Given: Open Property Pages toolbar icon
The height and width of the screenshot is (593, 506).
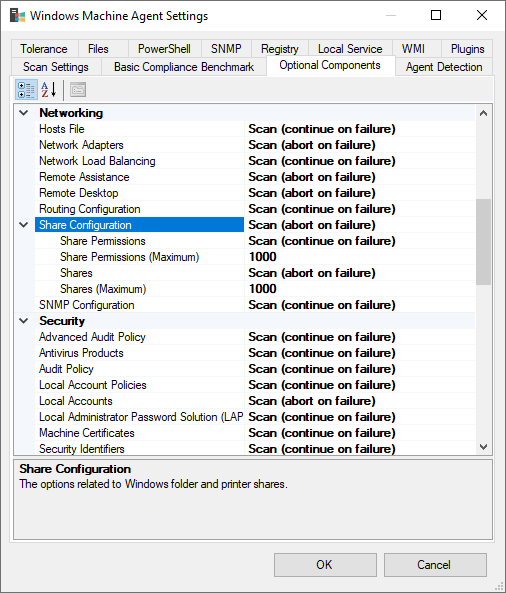Looking at the screenshot, I should pos(78,90).
